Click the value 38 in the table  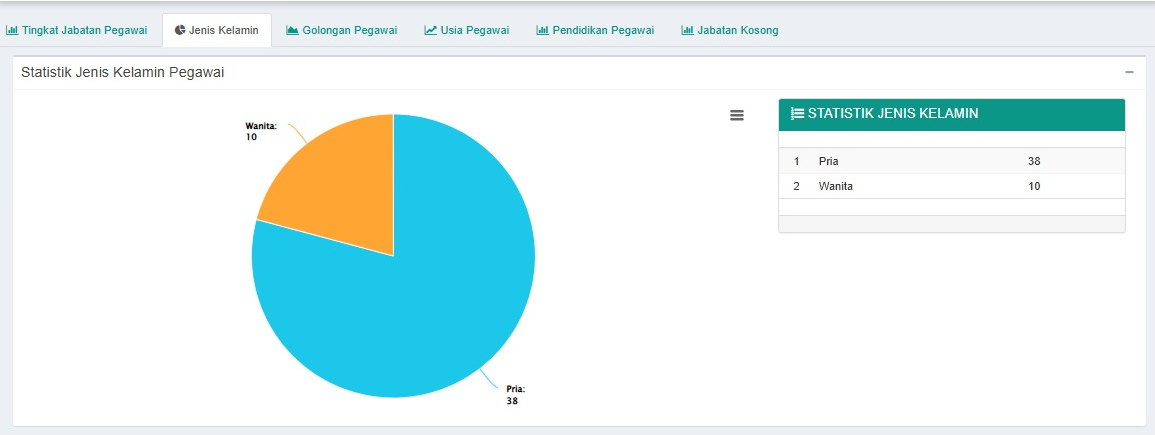(x=1034, y=161)
